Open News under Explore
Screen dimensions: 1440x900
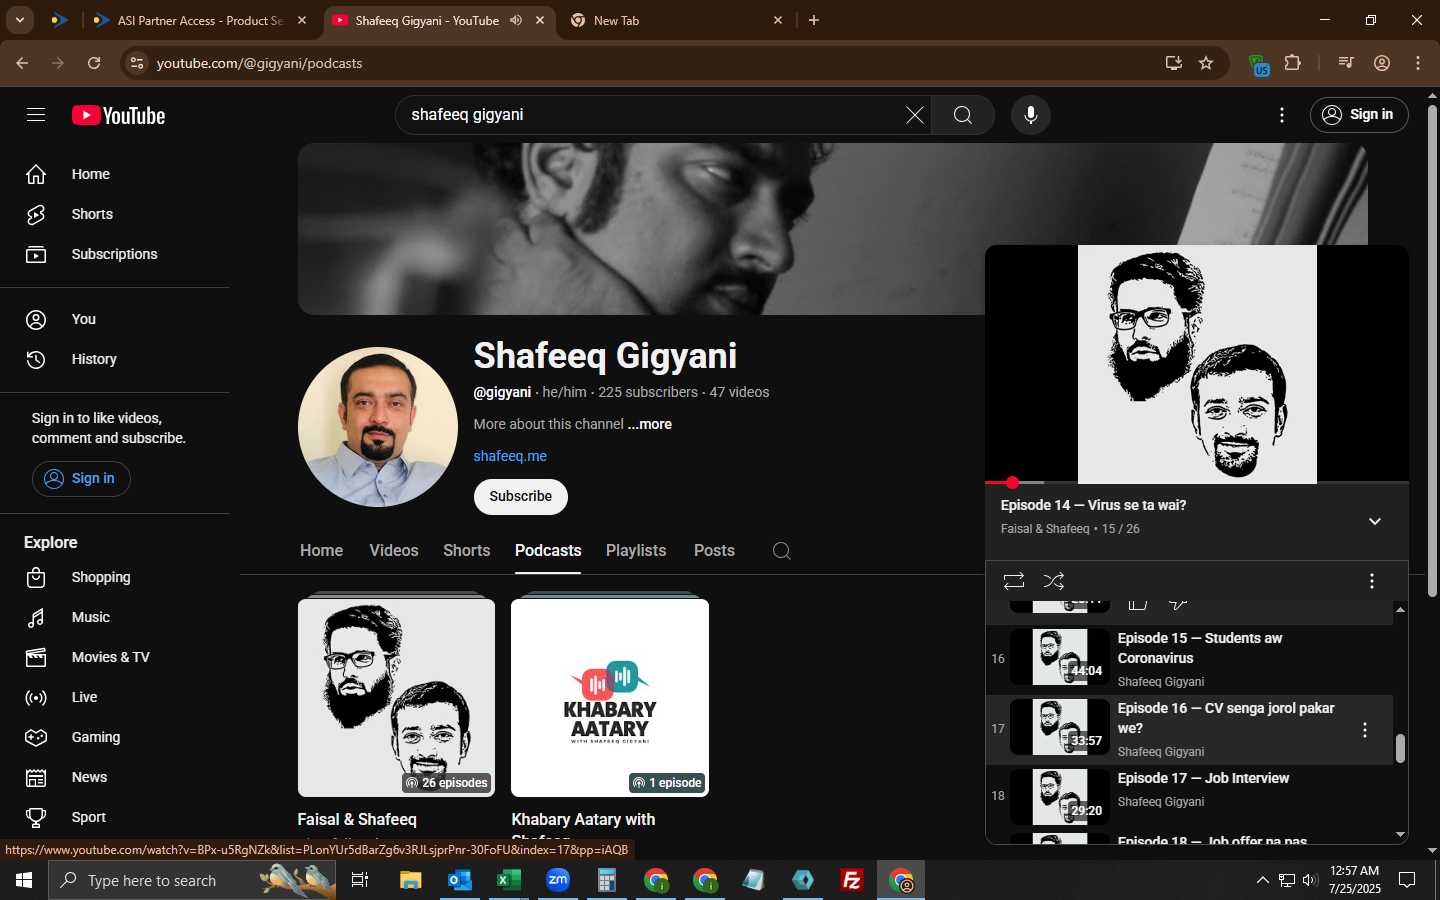pyautogui.click(x=115, y=777)
